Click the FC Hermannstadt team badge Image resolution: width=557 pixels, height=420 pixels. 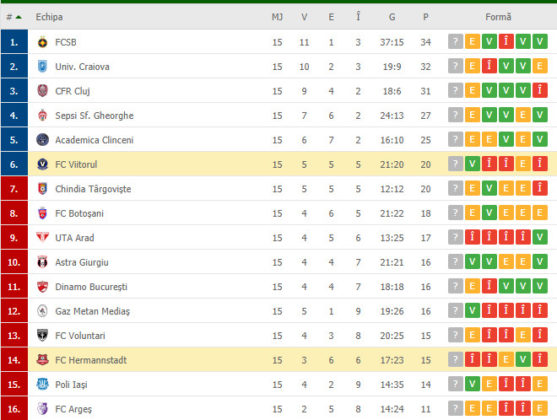pos(43,360)
